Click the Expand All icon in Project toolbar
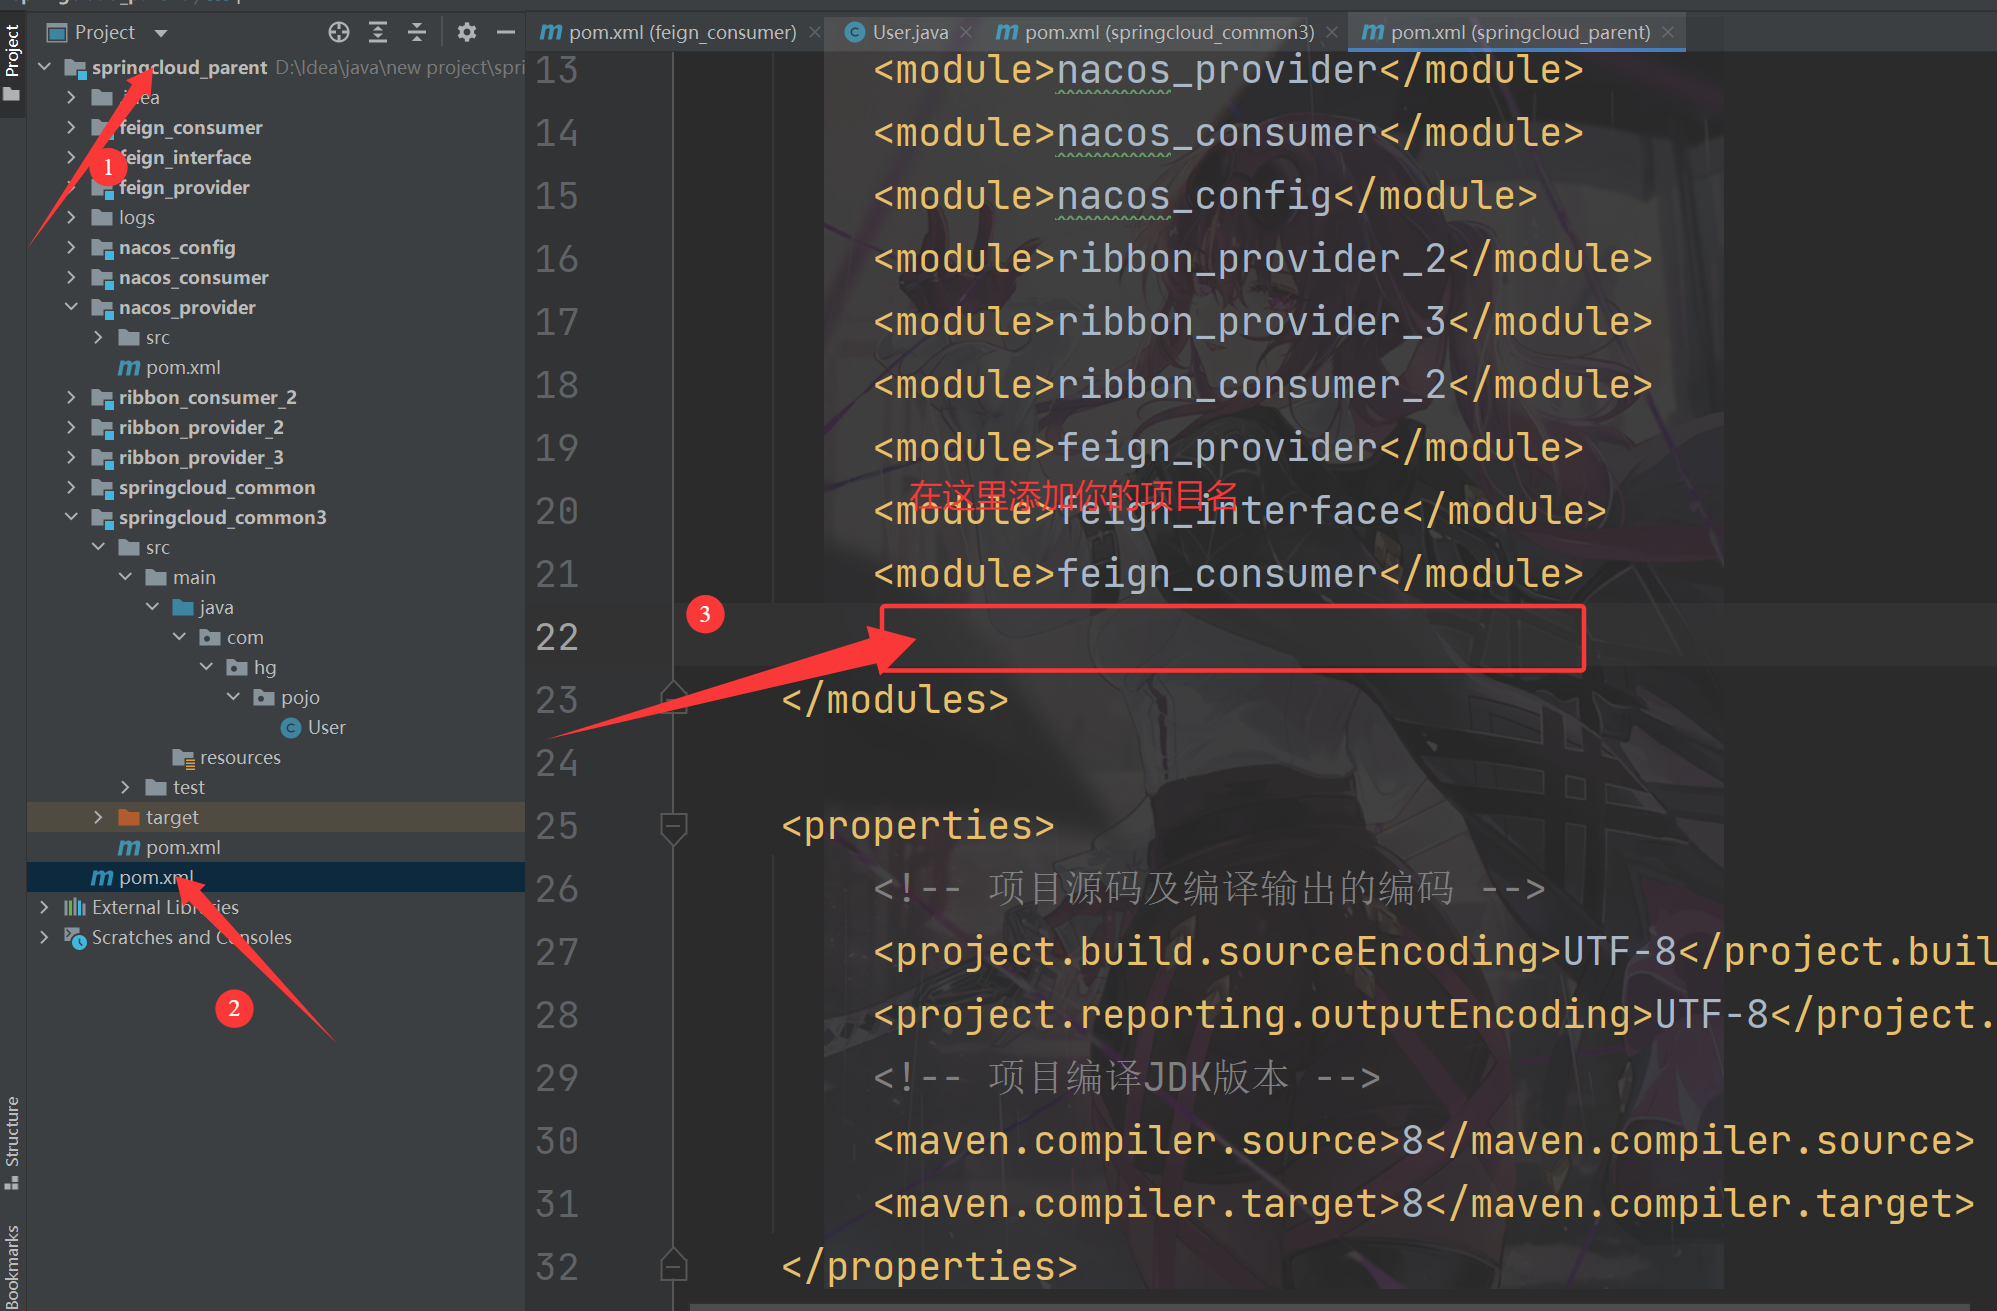1997x1311 pixels. pyautogui.click(x=378, y=32)
